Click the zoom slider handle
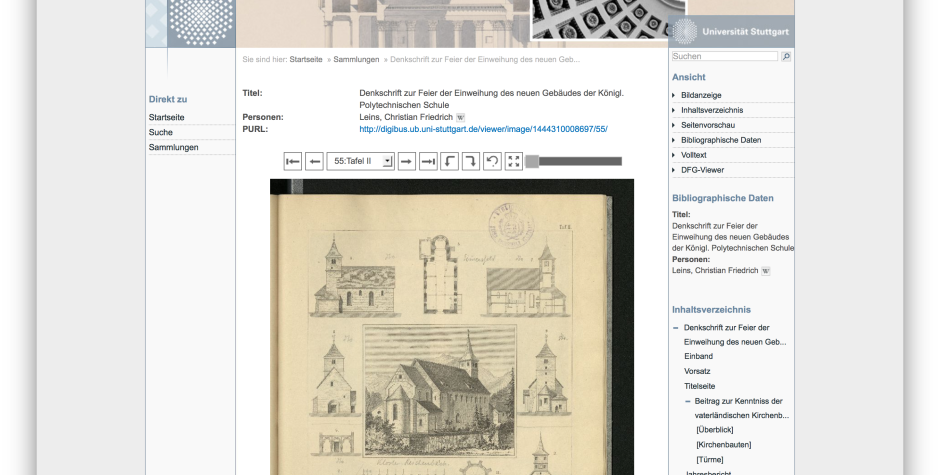Image resolution: width=940 pixels, height=475 pixels. coord(532,161)
